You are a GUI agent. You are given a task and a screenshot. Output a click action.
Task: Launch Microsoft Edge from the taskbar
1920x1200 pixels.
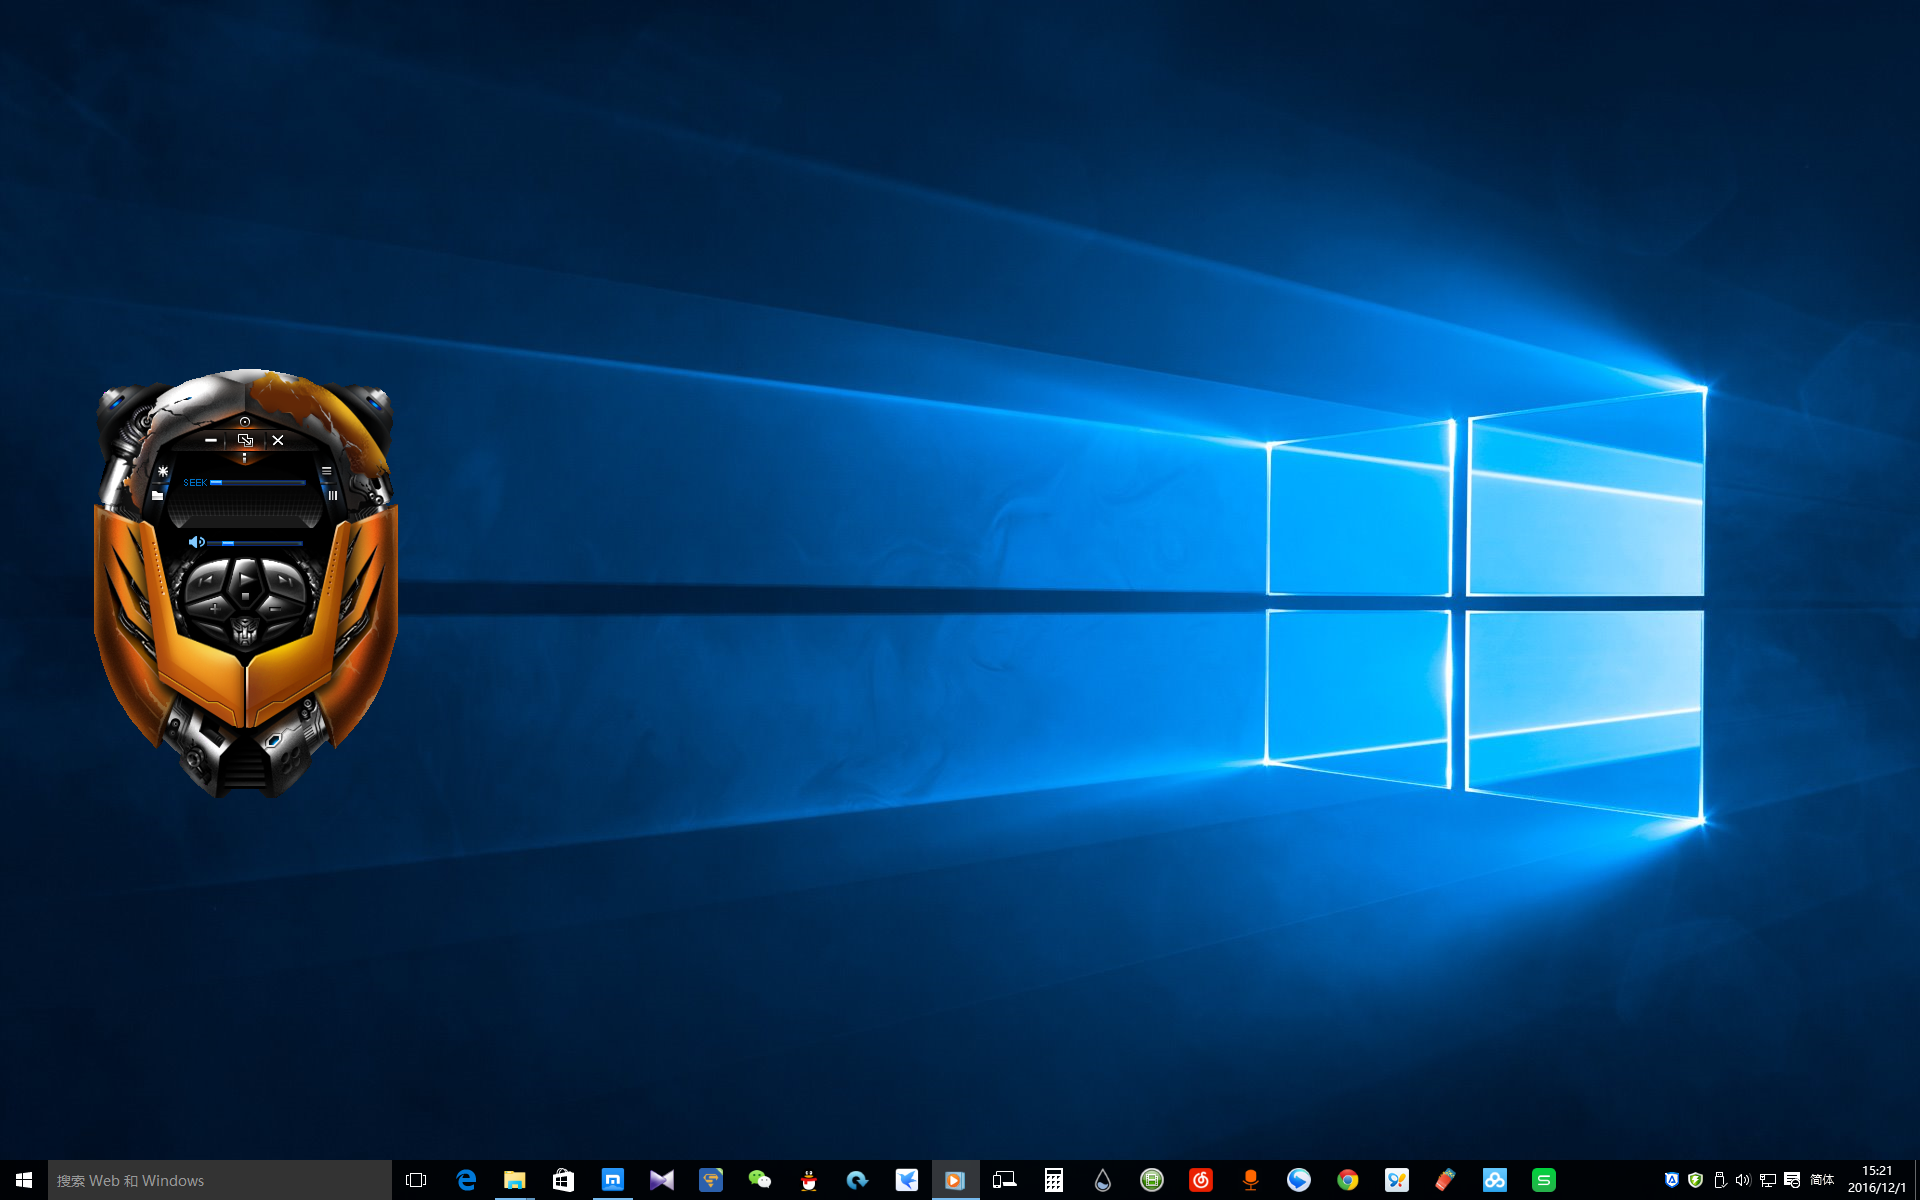click(466, 1180)
